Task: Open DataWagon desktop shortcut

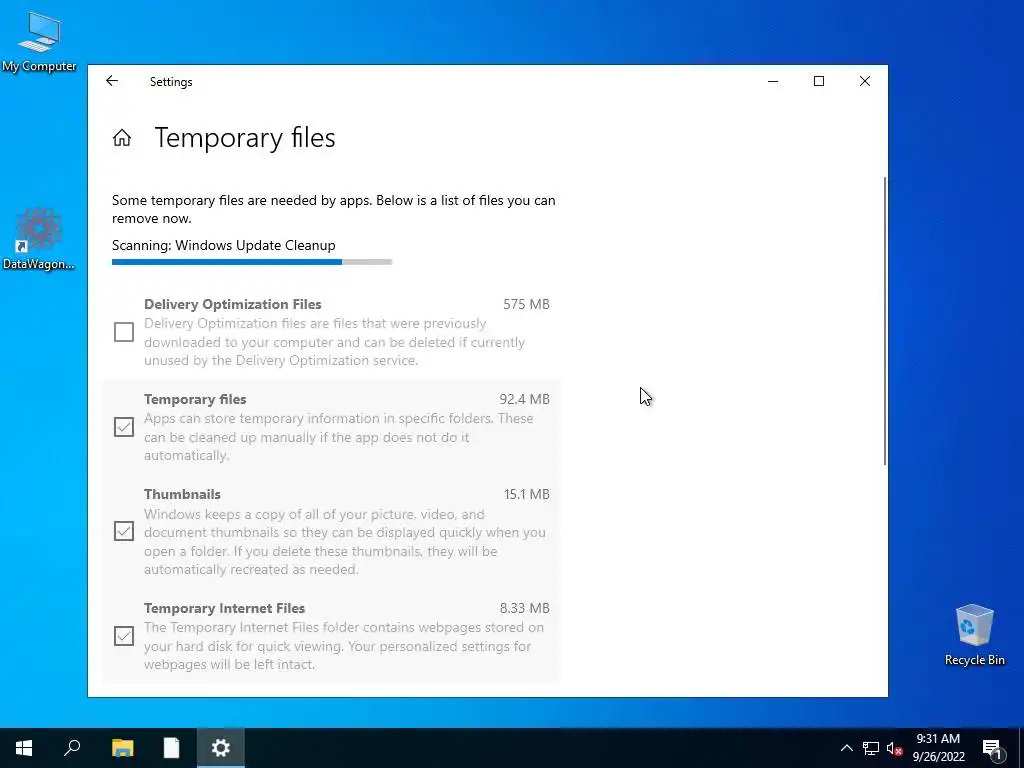Action: coord(39,239)
